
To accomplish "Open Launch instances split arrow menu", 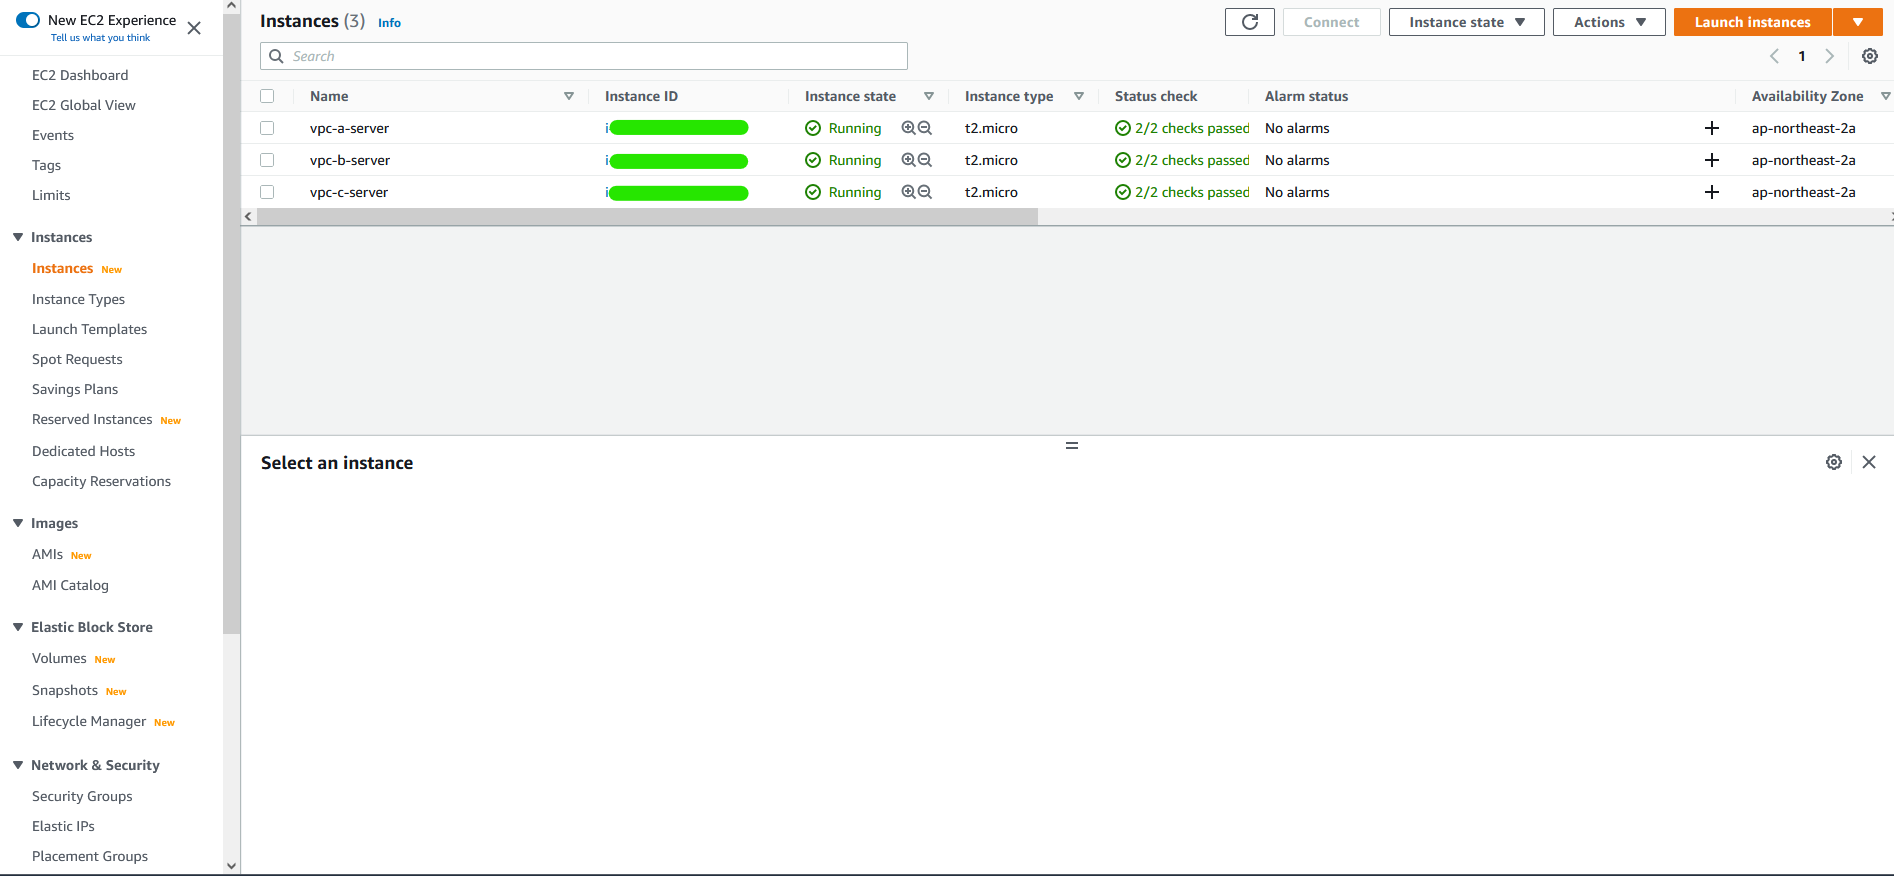I will click(1858, 22).
